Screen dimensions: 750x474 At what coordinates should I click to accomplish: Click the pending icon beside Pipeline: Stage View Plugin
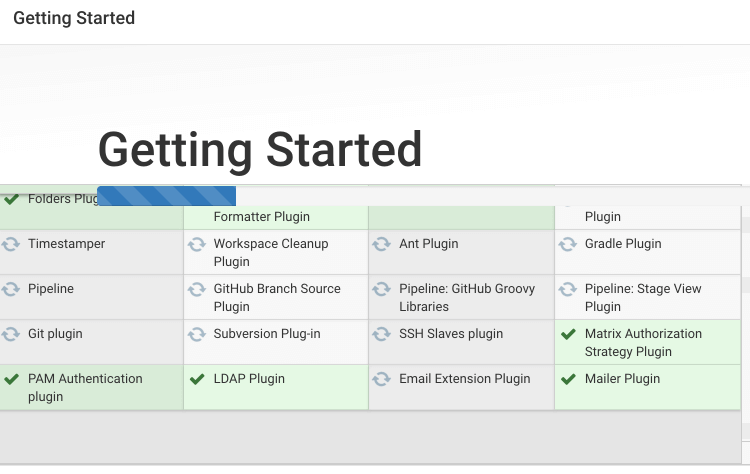click(568, 289)
